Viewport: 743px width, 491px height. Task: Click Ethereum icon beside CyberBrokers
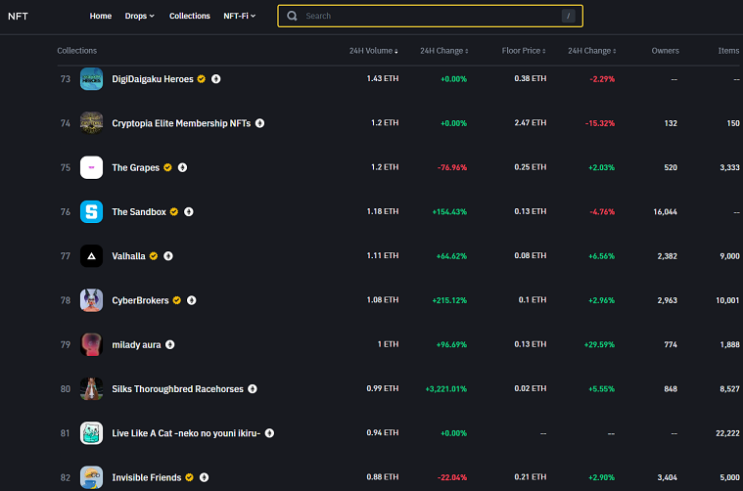click(x=191, y=300)
